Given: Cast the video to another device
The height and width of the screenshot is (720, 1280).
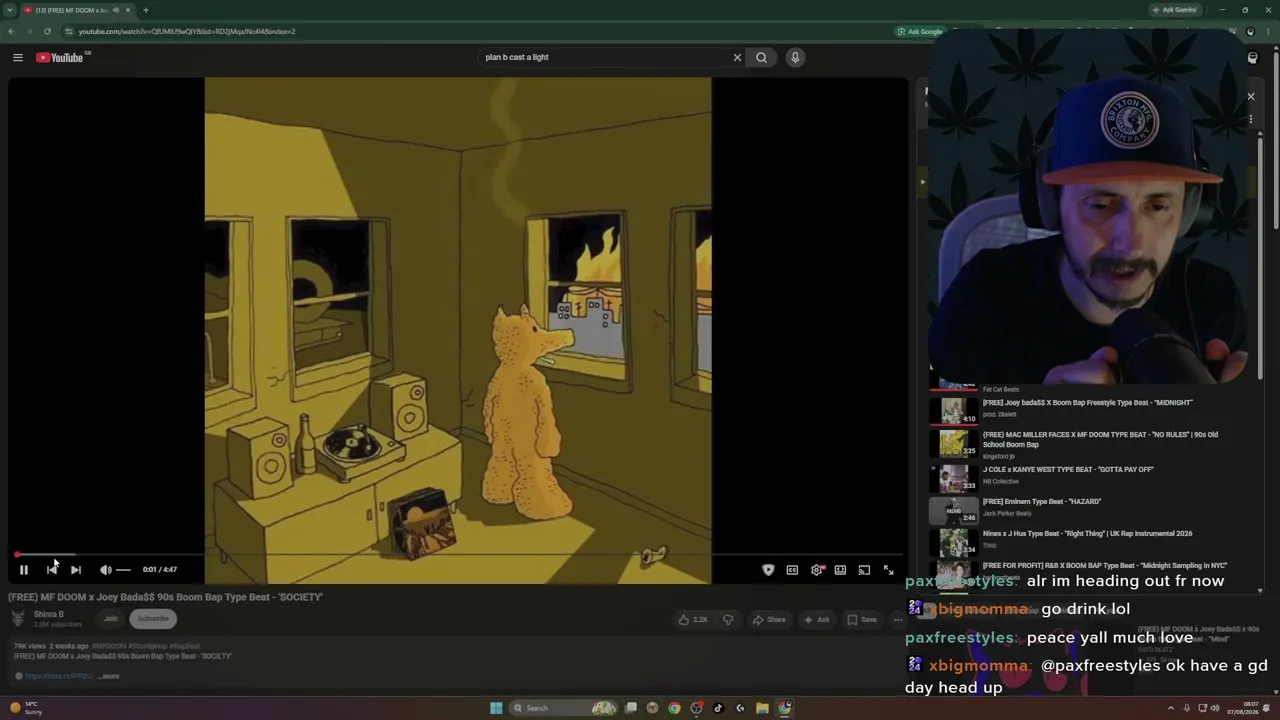Looking at the screenshot, I should click(864, 570).
